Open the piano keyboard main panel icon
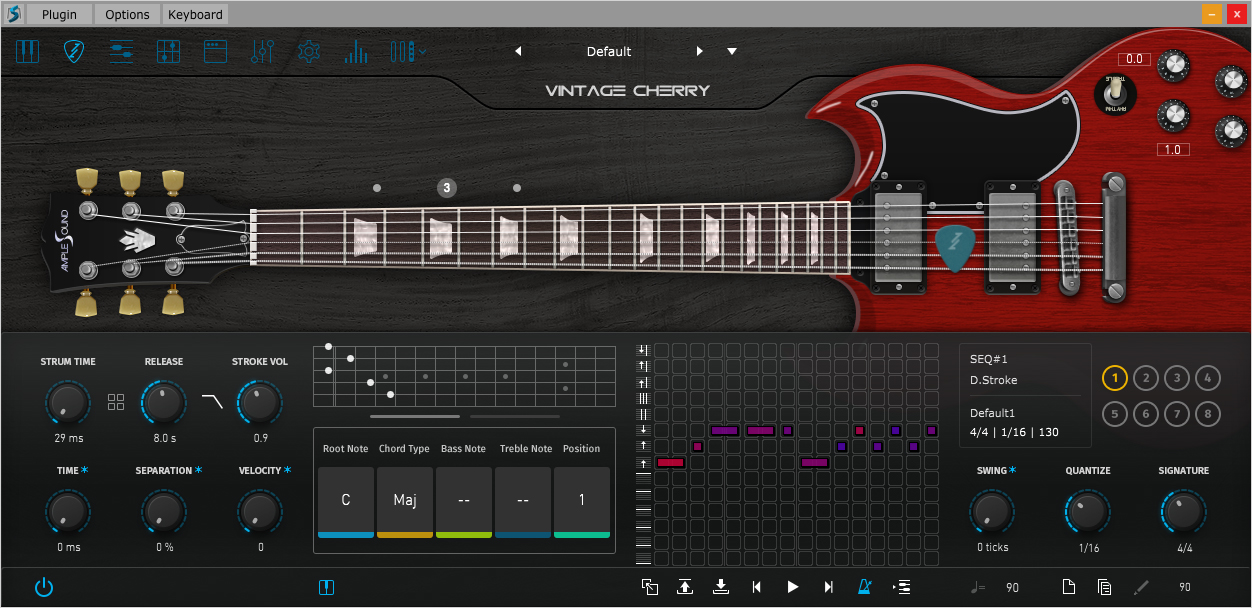 pyautogui.click(x=27, y=52)
